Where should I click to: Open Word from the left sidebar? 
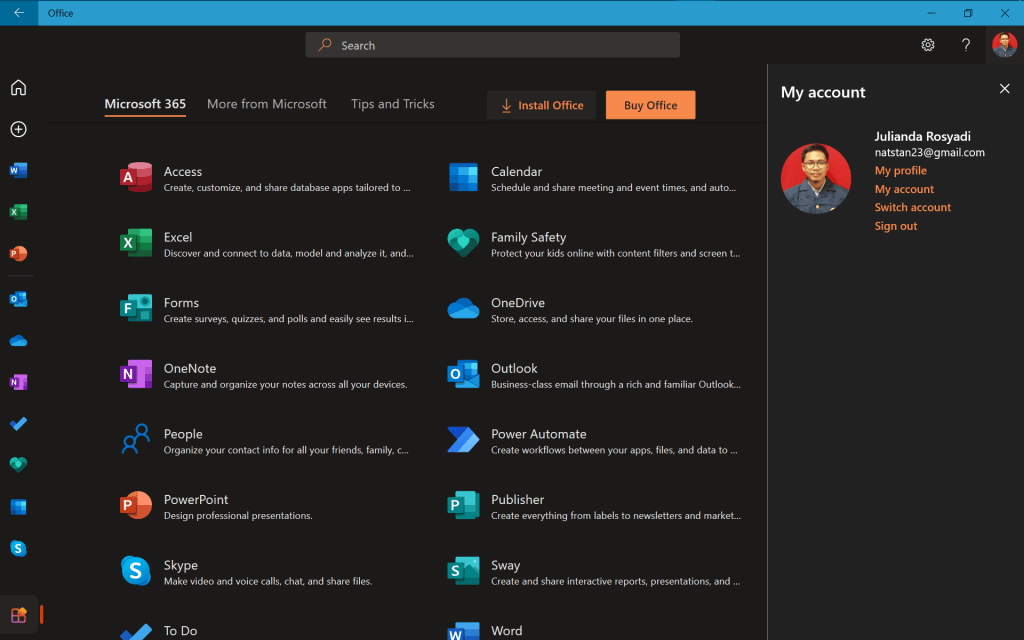tap(18, 170)
